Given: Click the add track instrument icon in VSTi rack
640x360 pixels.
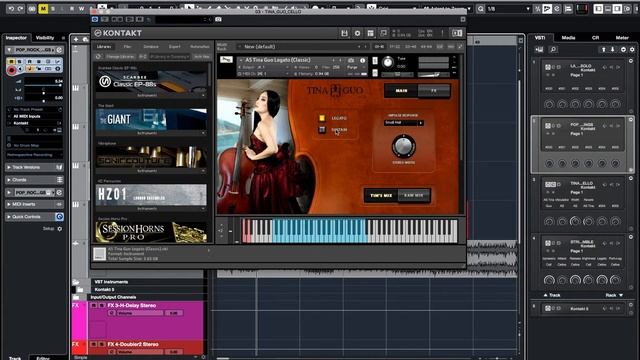Looking at the screenshot, I should [x=539, y=49].
